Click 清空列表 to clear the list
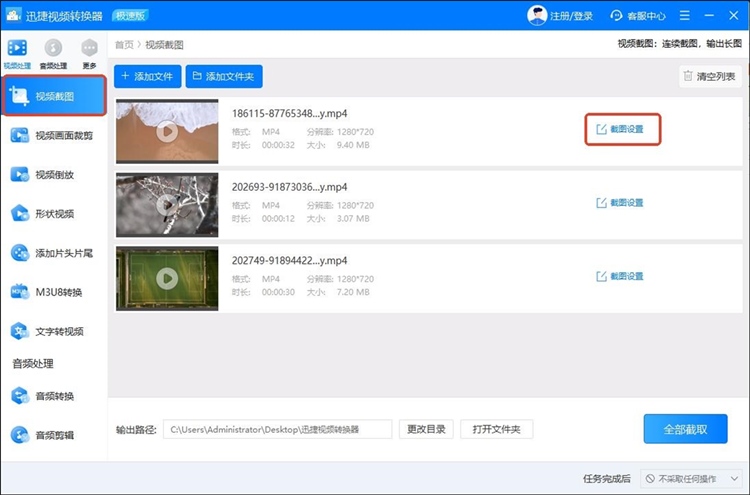Screen dimensions: 750x495 710,77
